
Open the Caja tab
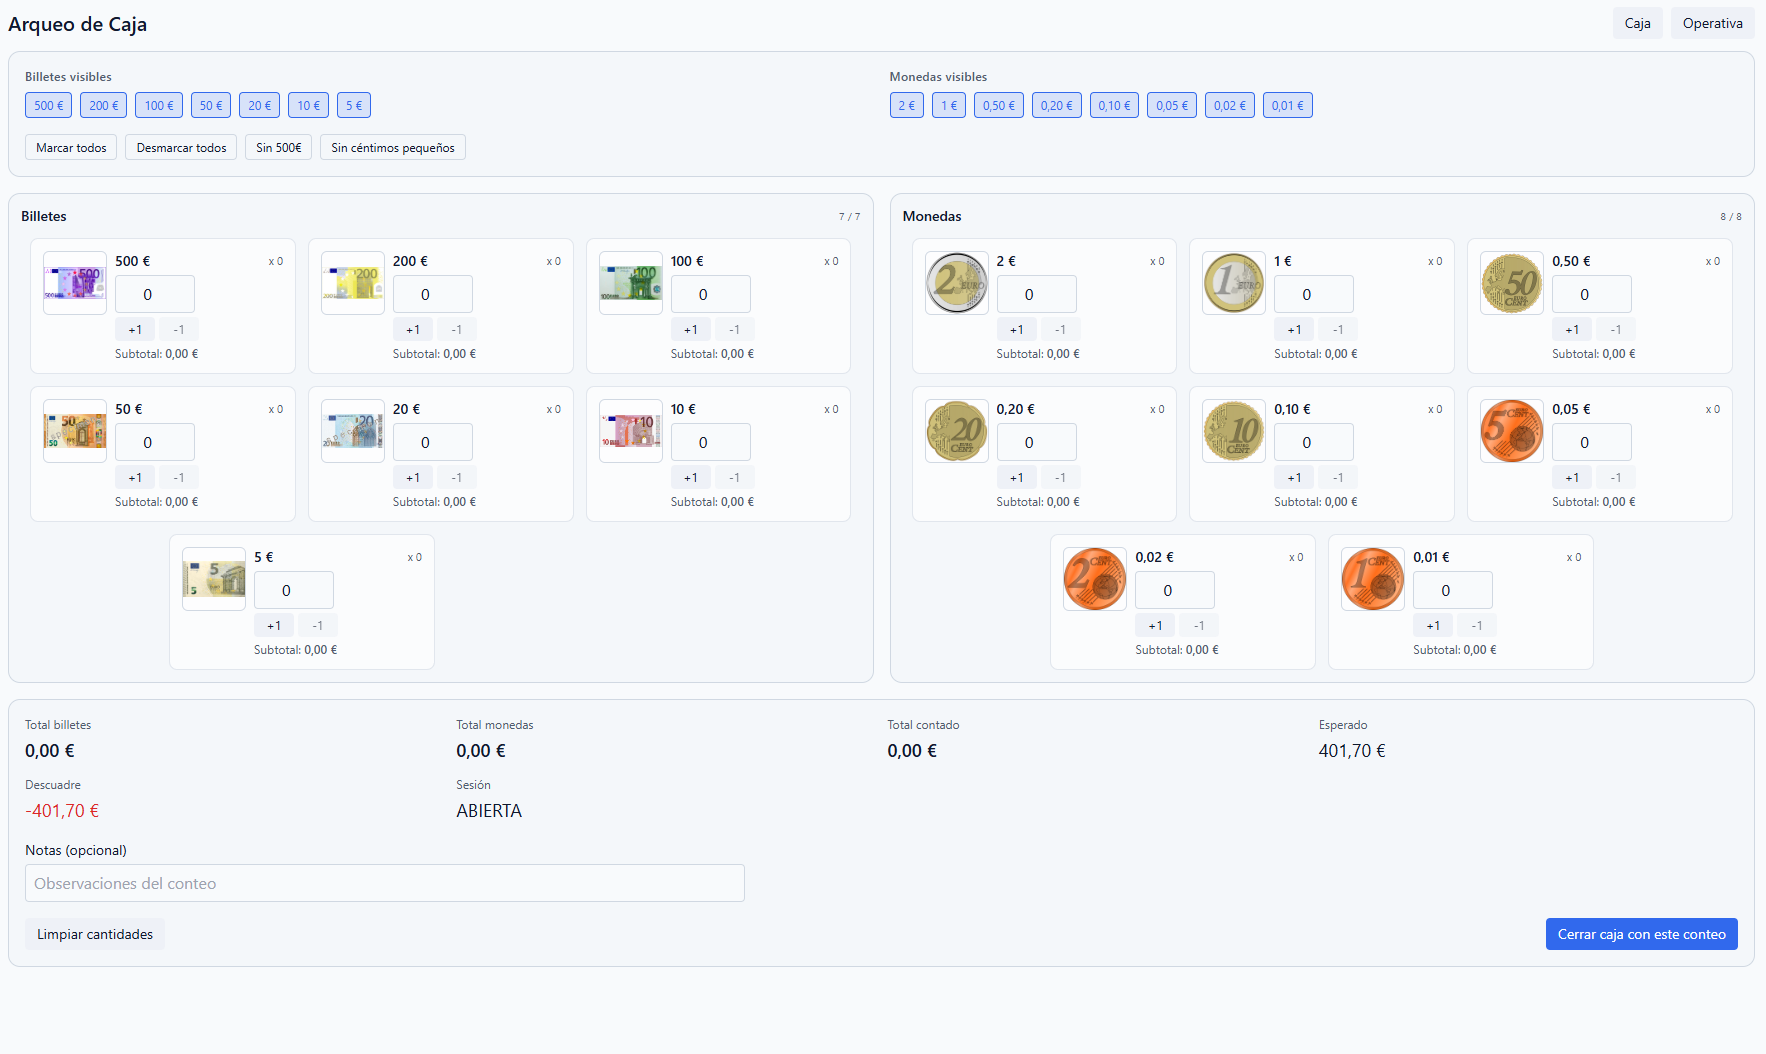coord(1637,23)
